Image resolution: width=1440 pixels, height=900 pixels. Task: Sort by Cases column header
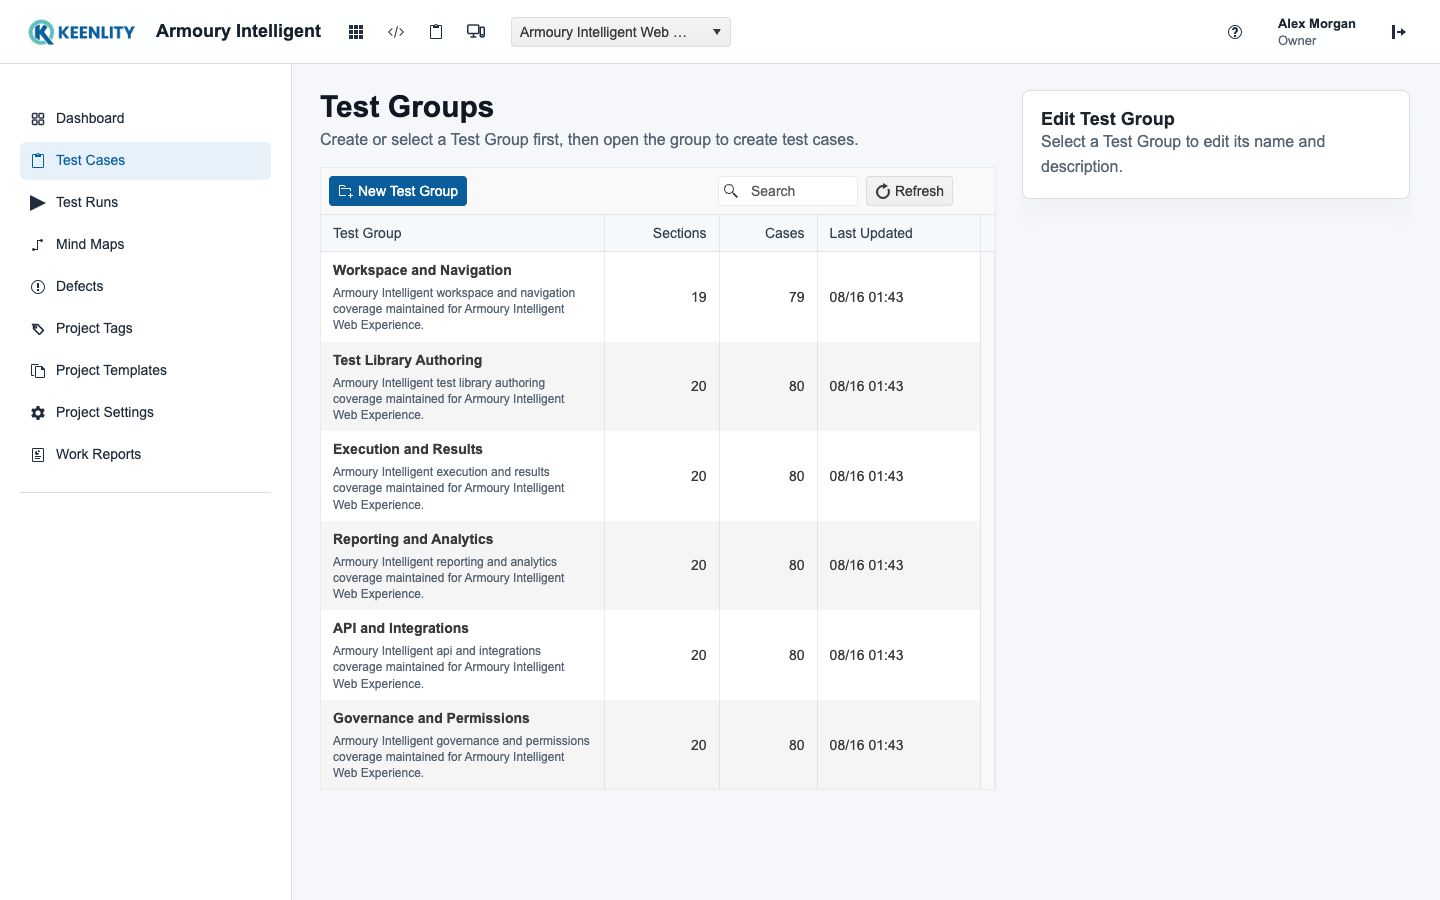point(768,233)
